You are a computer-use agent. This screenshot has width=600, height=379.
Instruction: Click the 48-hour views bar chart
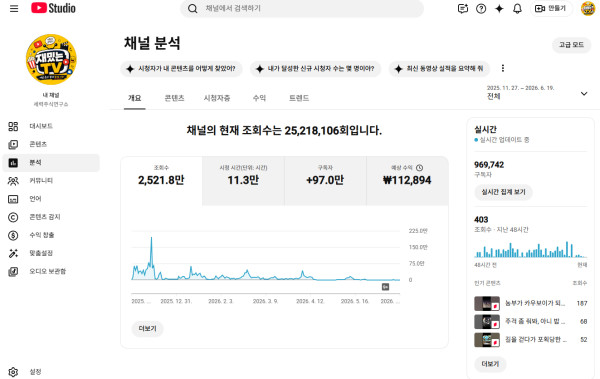click(x=530, y=250)
